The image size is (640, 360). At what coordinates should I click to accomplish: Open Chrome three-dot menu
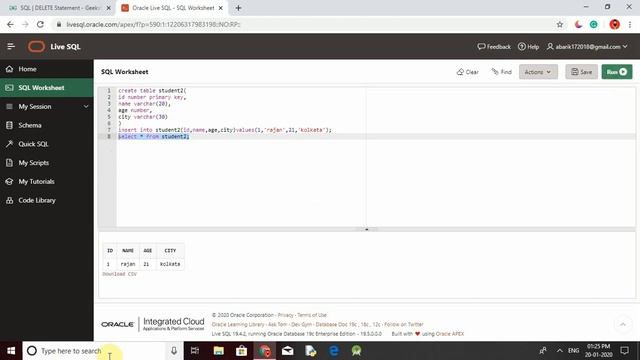[x=630, y=24]
